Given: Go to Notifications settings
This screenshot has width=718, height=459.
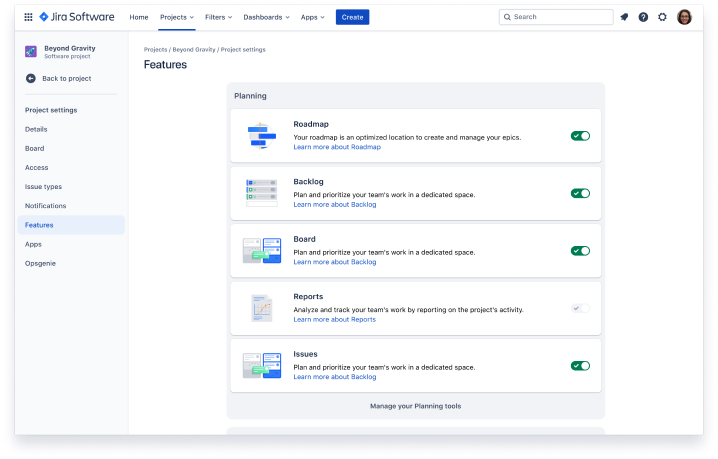Looking at the screenshot, I should 45,206.
